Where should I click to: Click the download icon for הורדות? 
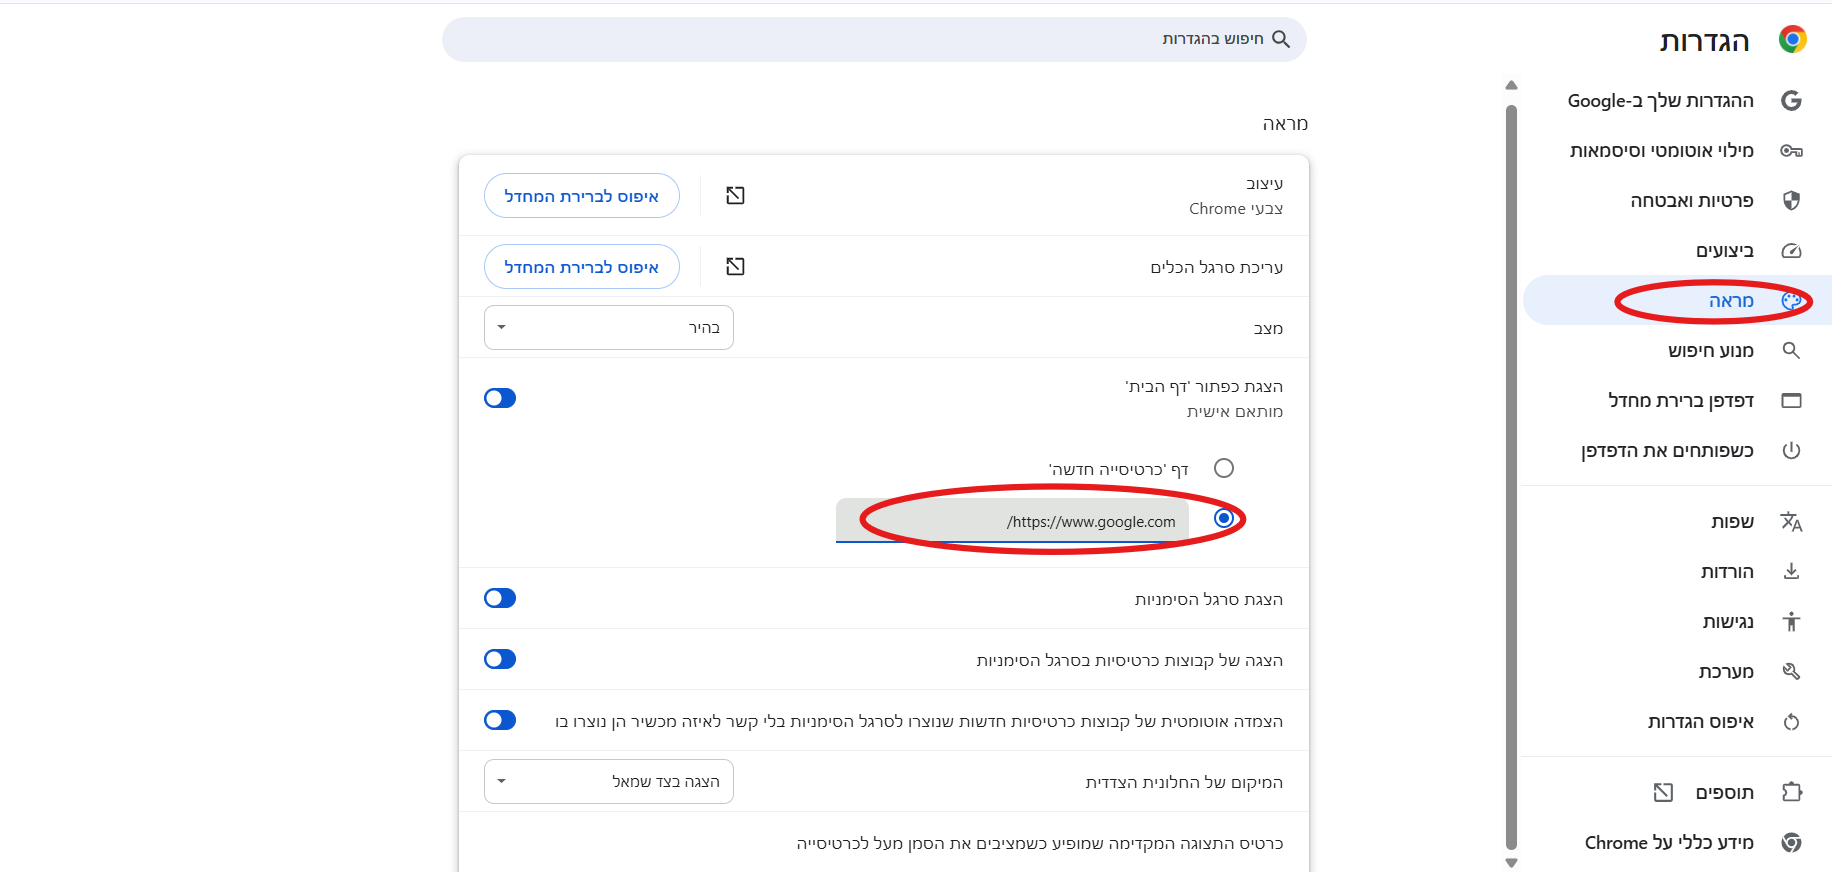(x=1791, y=572)
